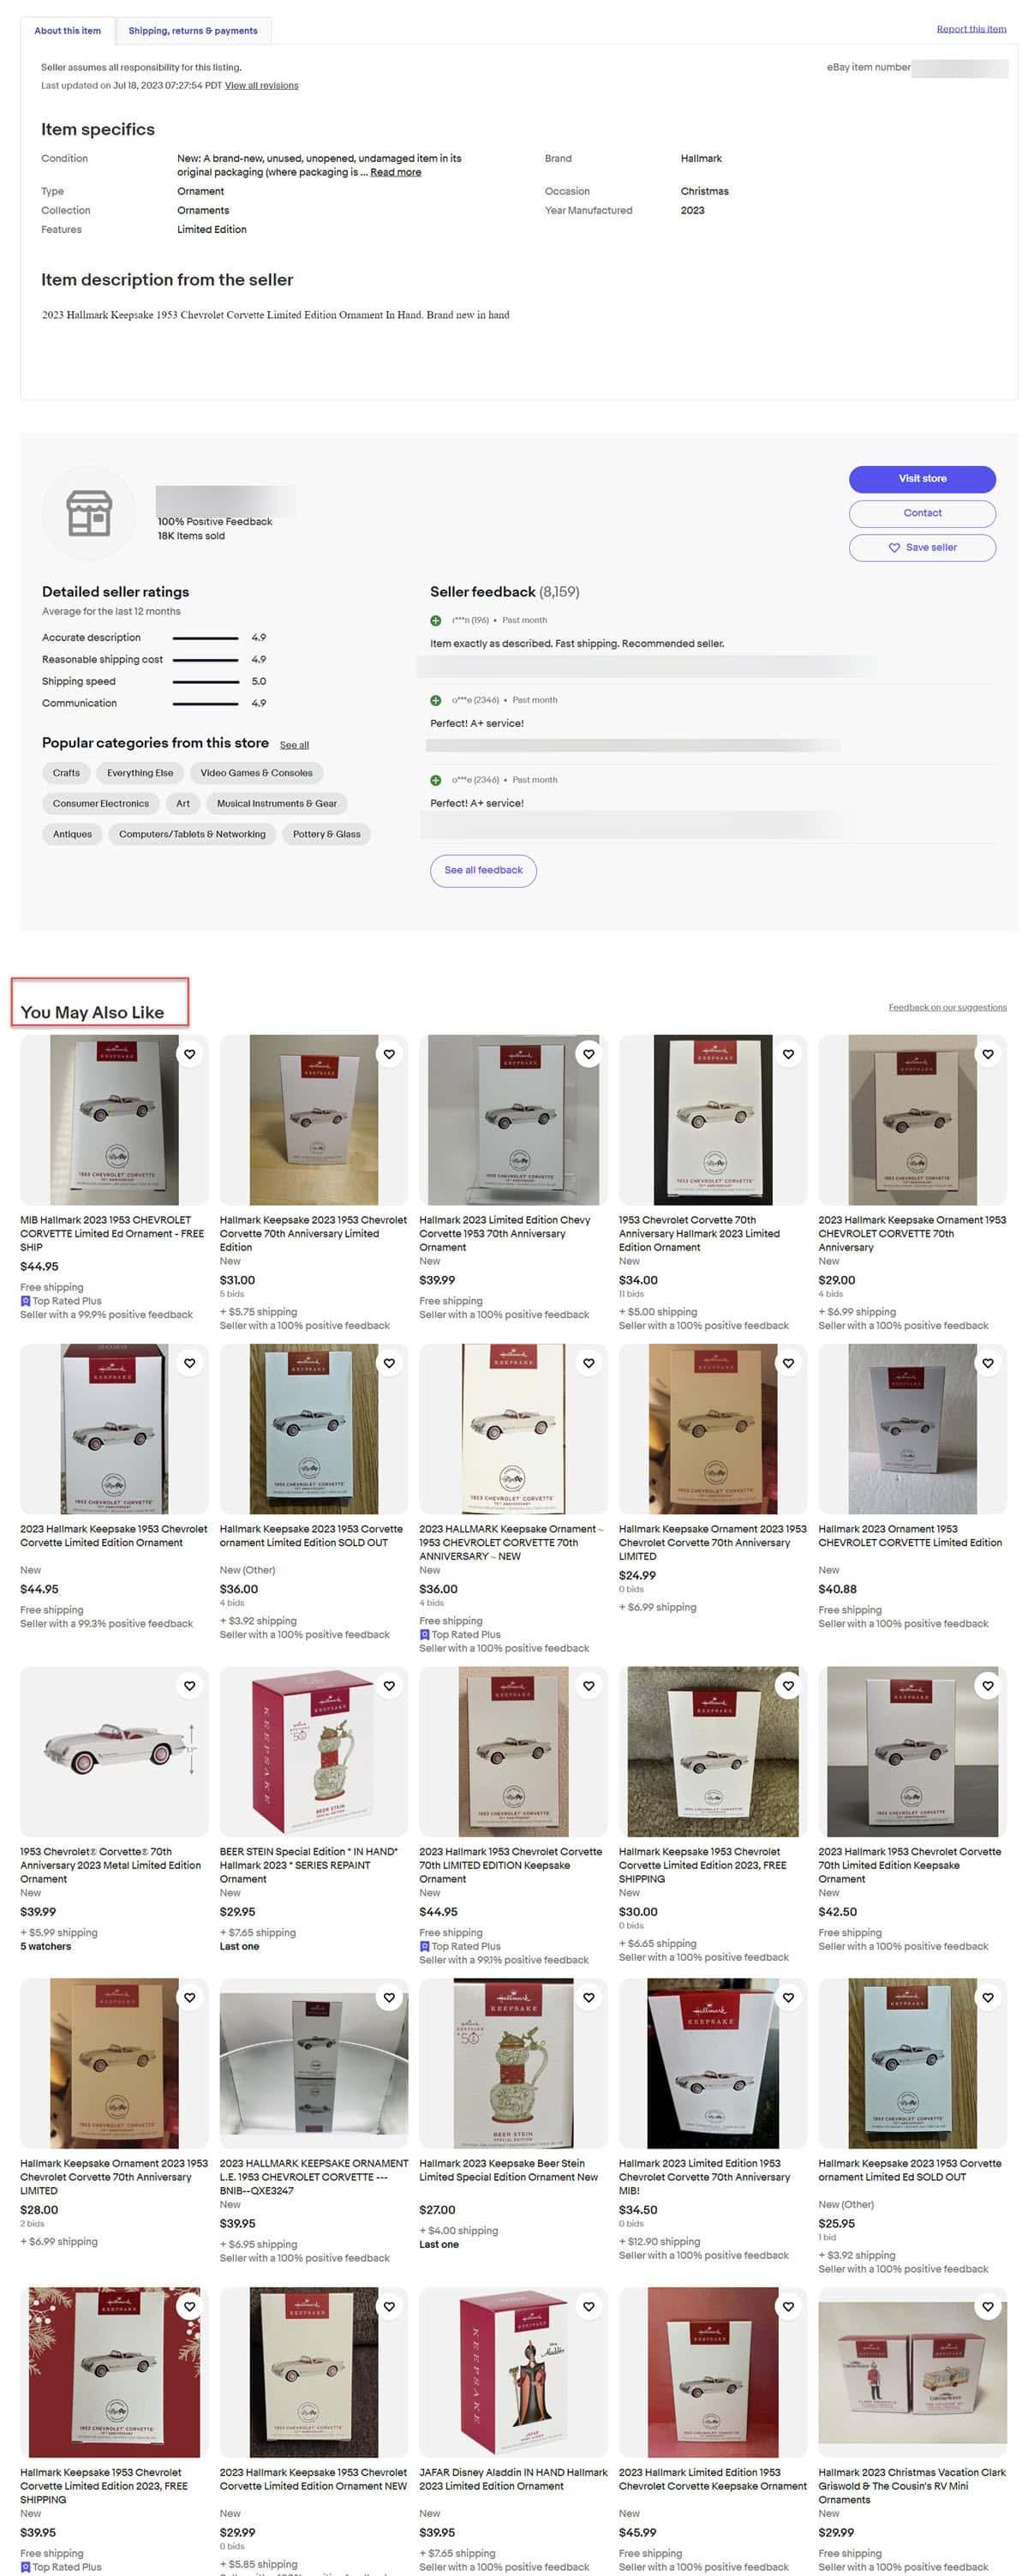Click heart on Christmas Vacation Clark Griswold listing
This screenshot has width=1028, height=2576.
(988, 2307)
